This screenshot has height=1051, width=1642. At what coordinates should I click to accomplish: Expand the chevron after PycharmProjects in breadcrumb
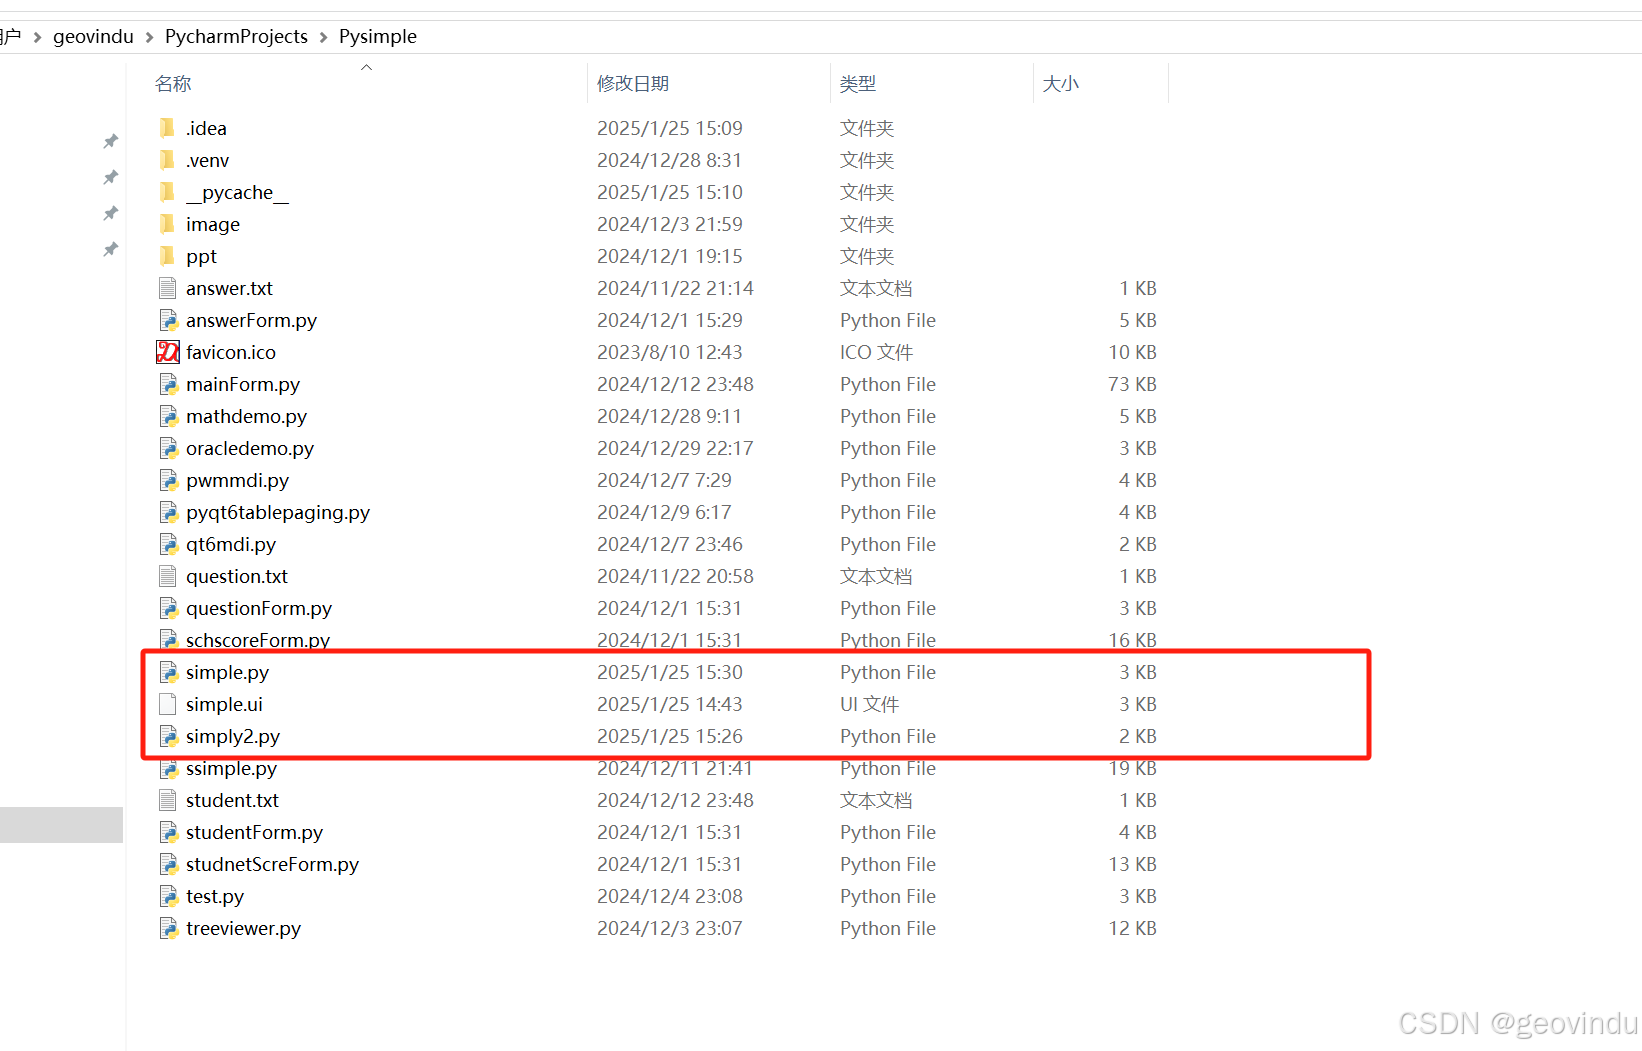[x=323, y=37]
